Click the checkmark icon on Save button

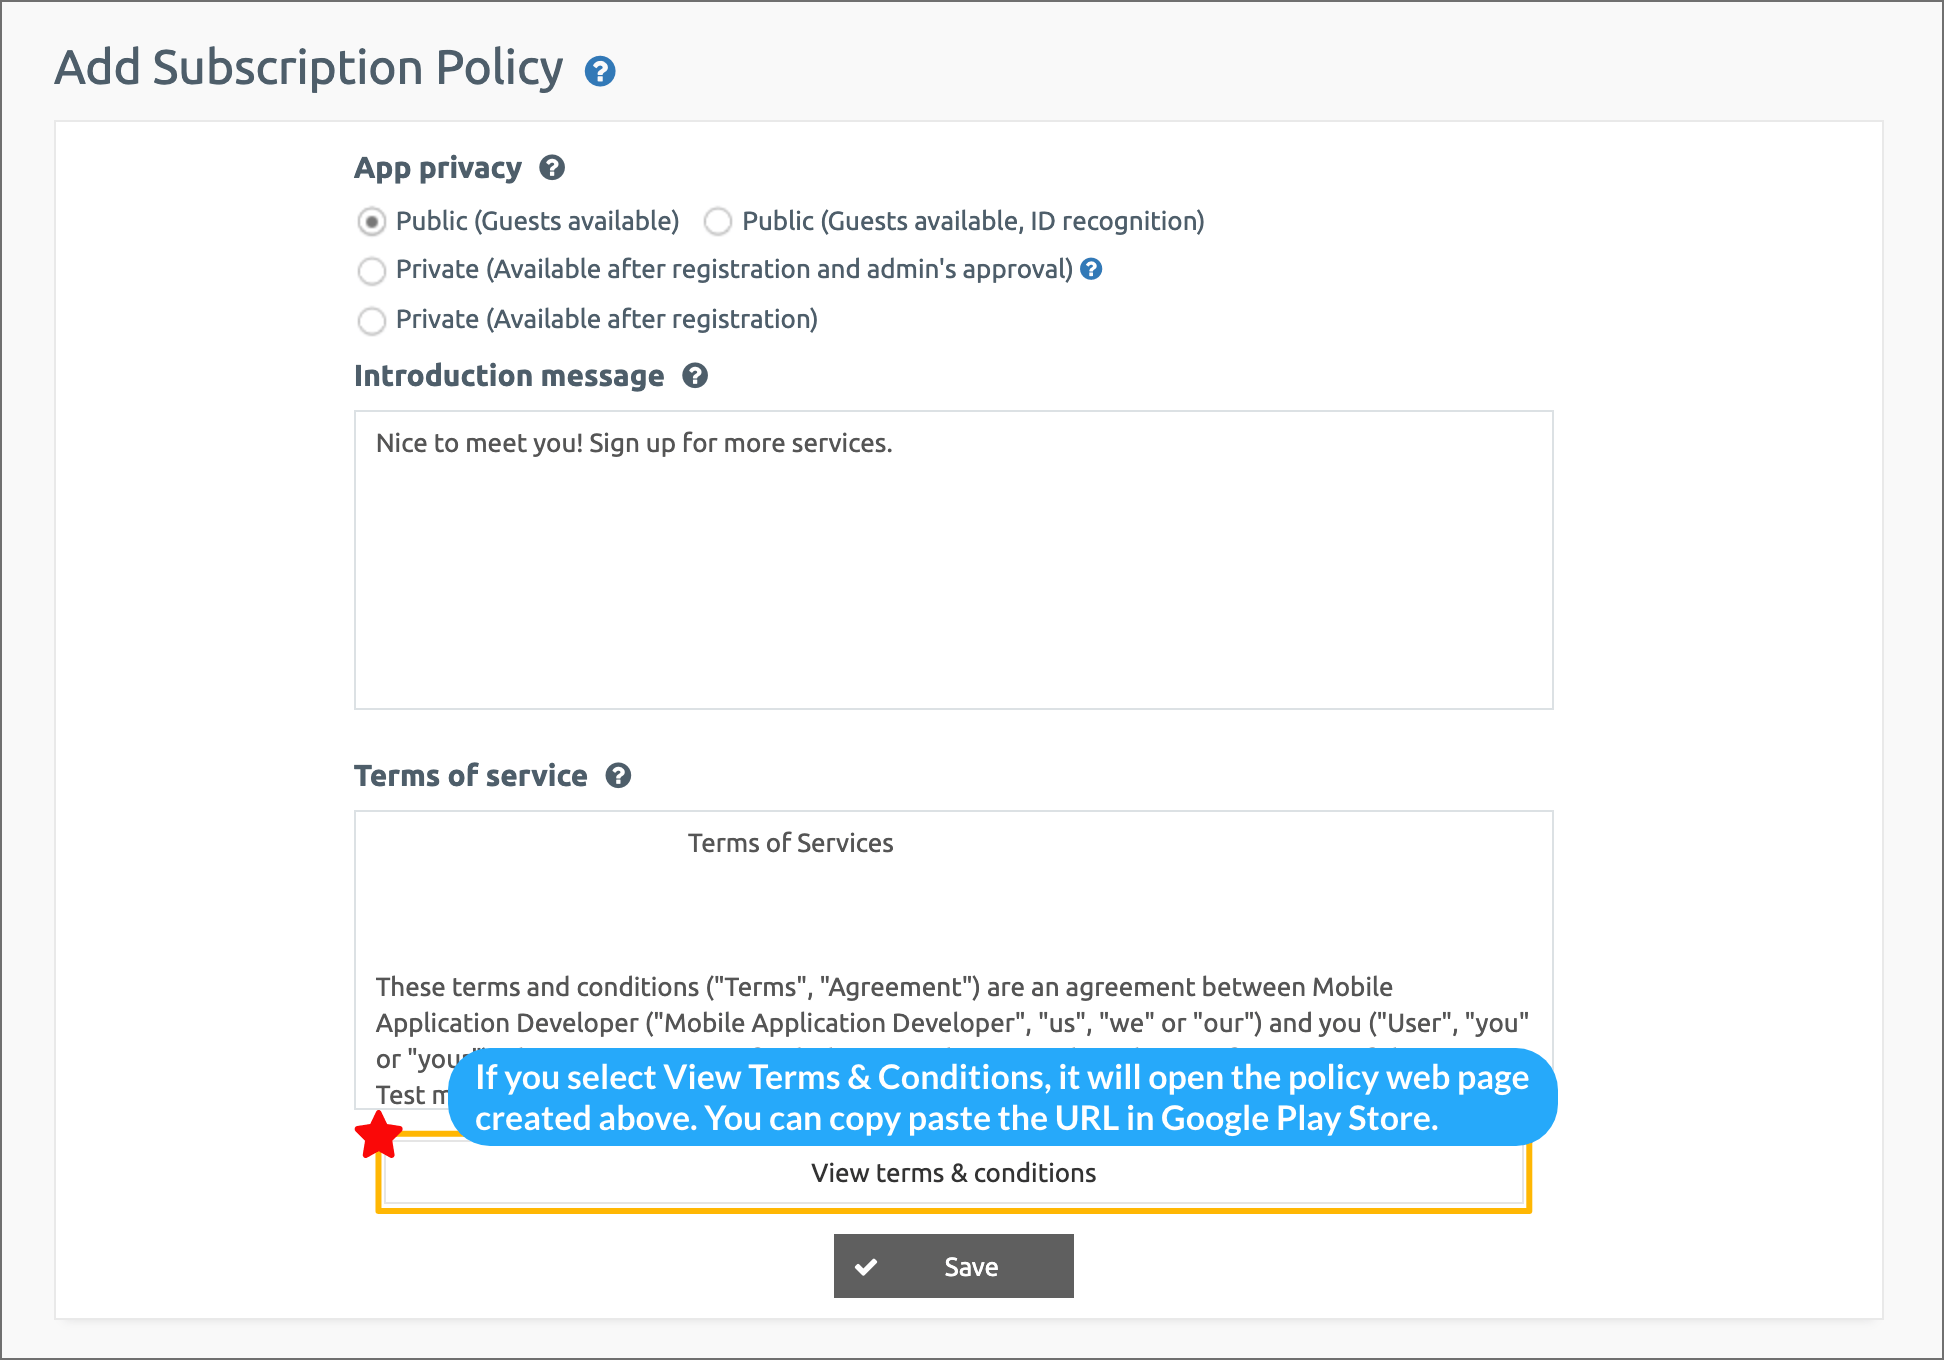866,1267
